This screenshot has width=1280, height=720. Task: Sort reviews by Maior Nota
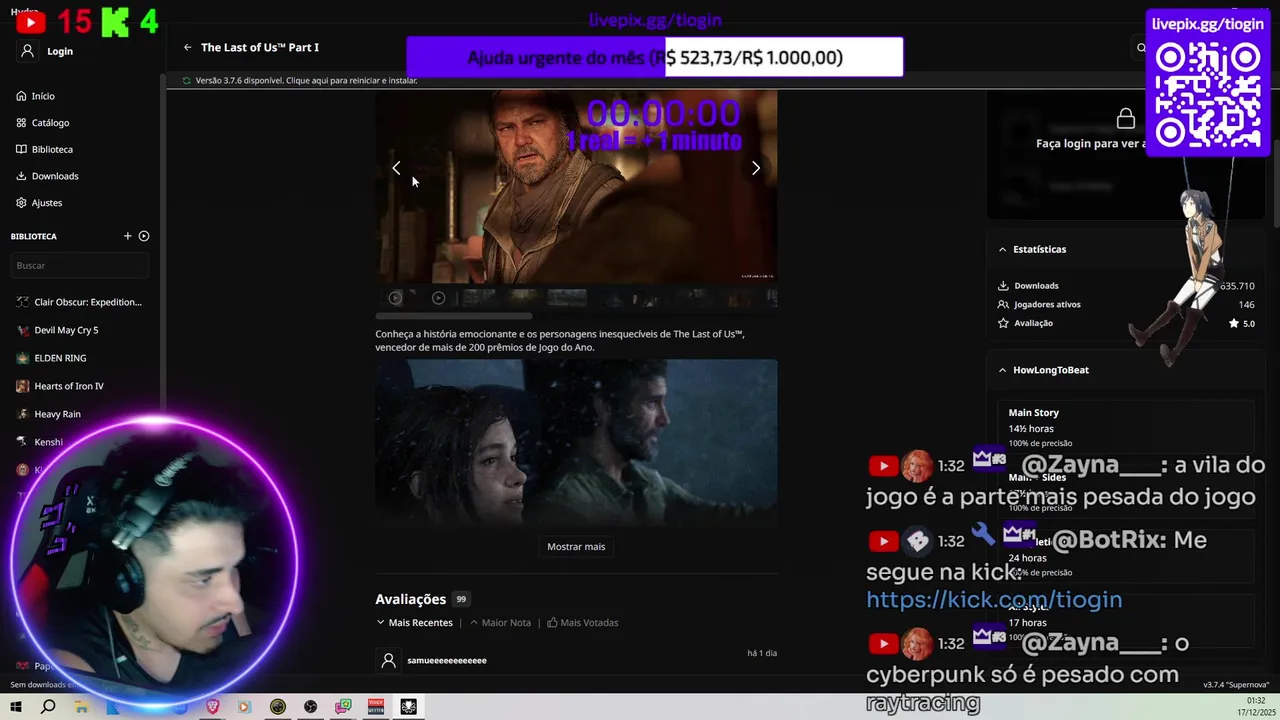pos(500,623)
